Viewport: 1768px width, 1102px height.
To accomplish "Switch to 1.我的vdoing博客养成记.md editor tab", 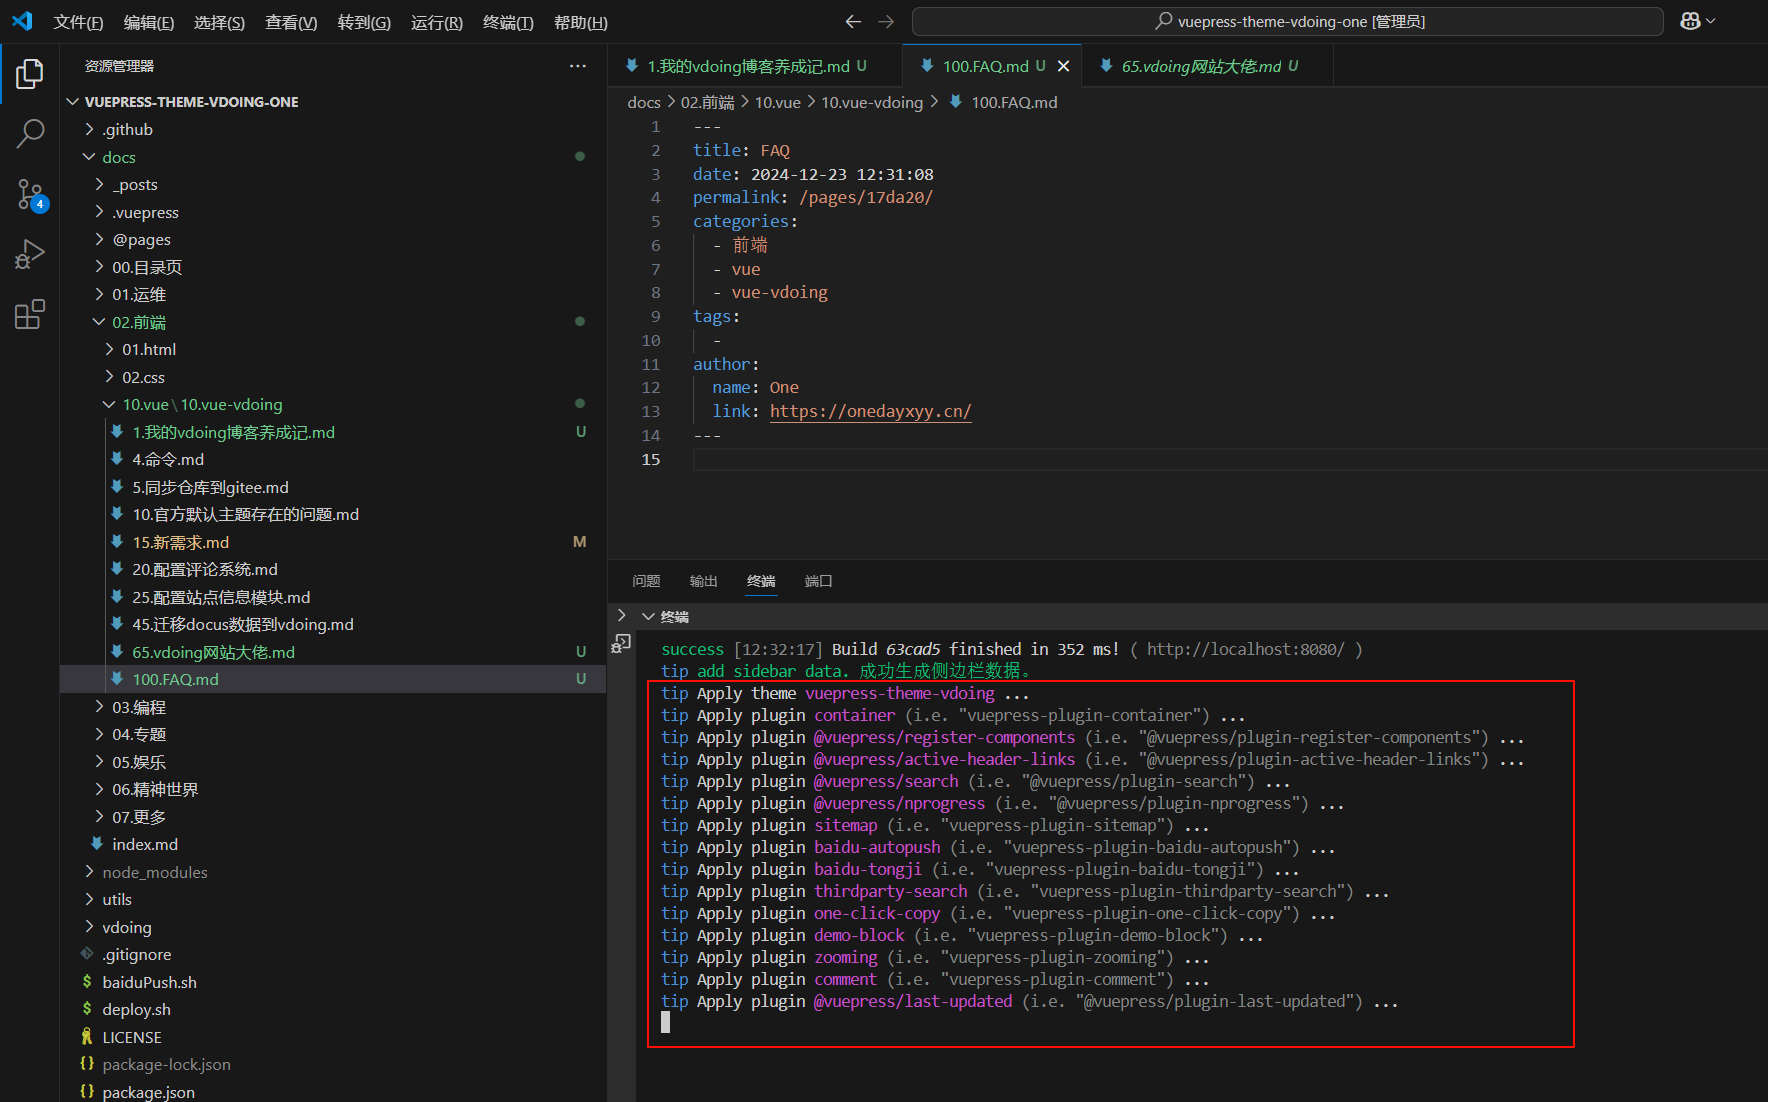I will coord(755,66).
